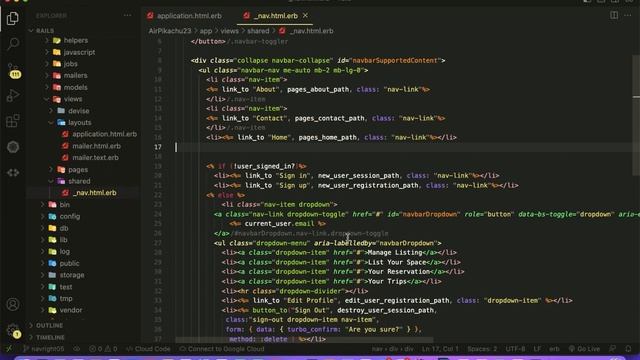
Task: Click views in the breadcrumb
Action: pyautogui.click(x=229, y=31)
